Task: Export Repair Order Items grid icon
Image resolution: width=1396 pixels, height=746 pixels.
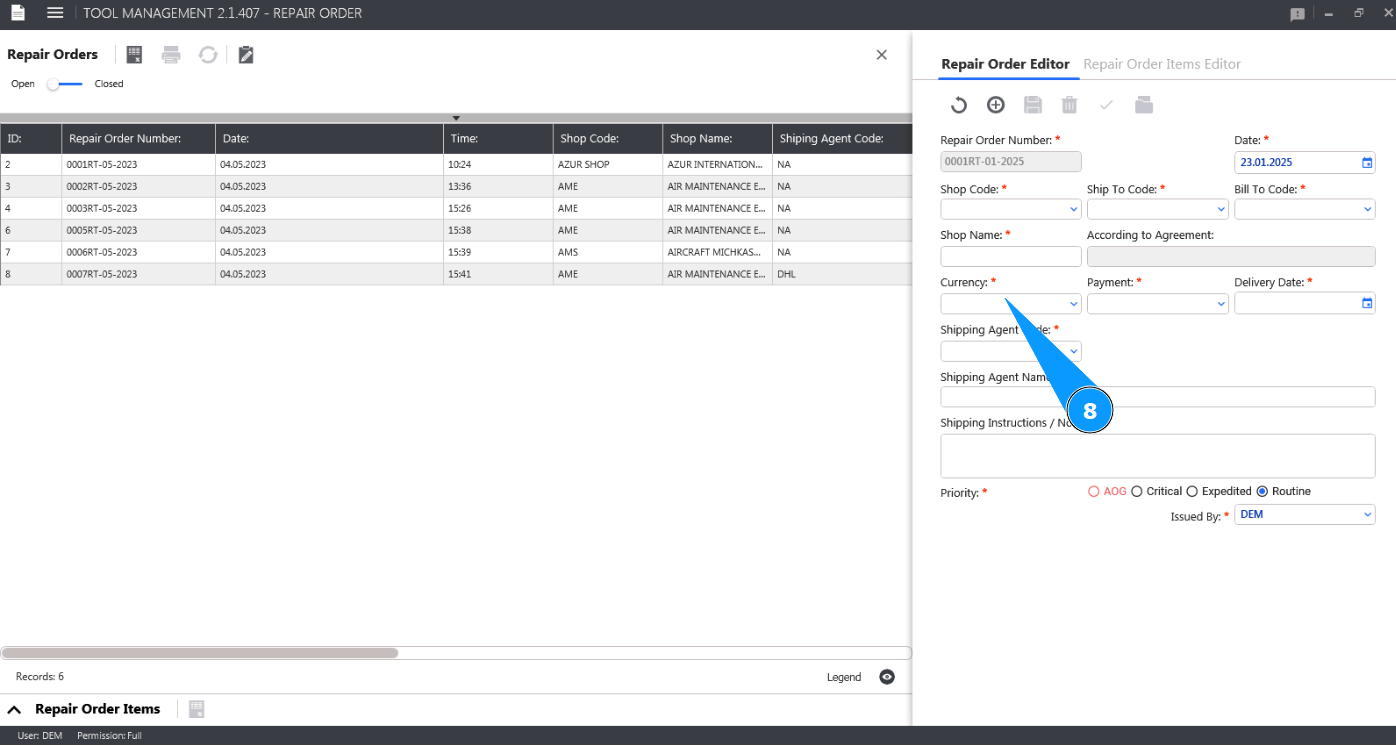Action: (x=196, y=709)
